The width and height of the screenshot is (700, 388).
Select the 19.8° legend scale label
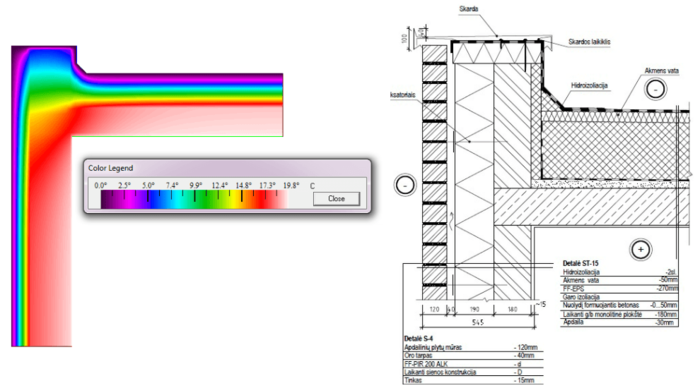coord(291,185)
